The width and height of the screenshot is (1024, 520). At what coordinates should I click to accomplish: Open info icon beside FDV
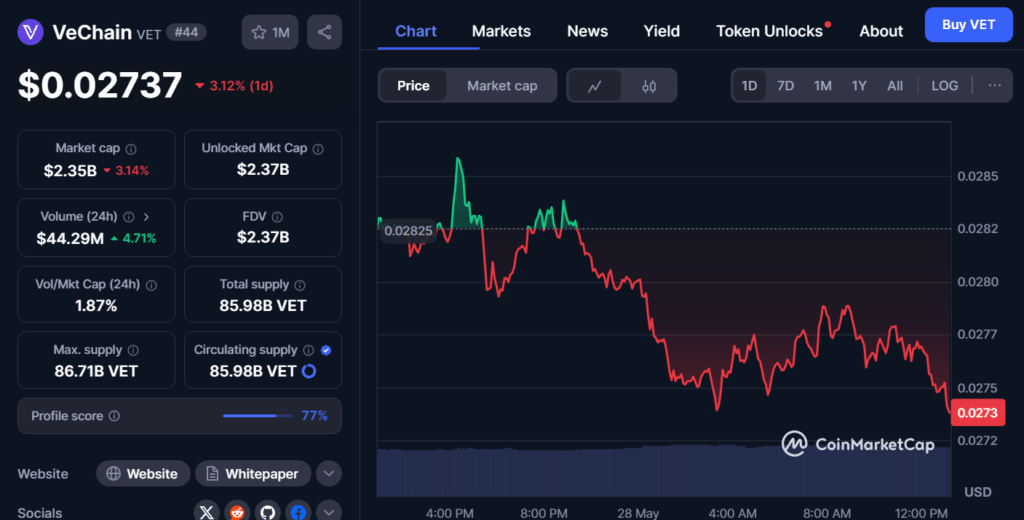tap(277, 217)
